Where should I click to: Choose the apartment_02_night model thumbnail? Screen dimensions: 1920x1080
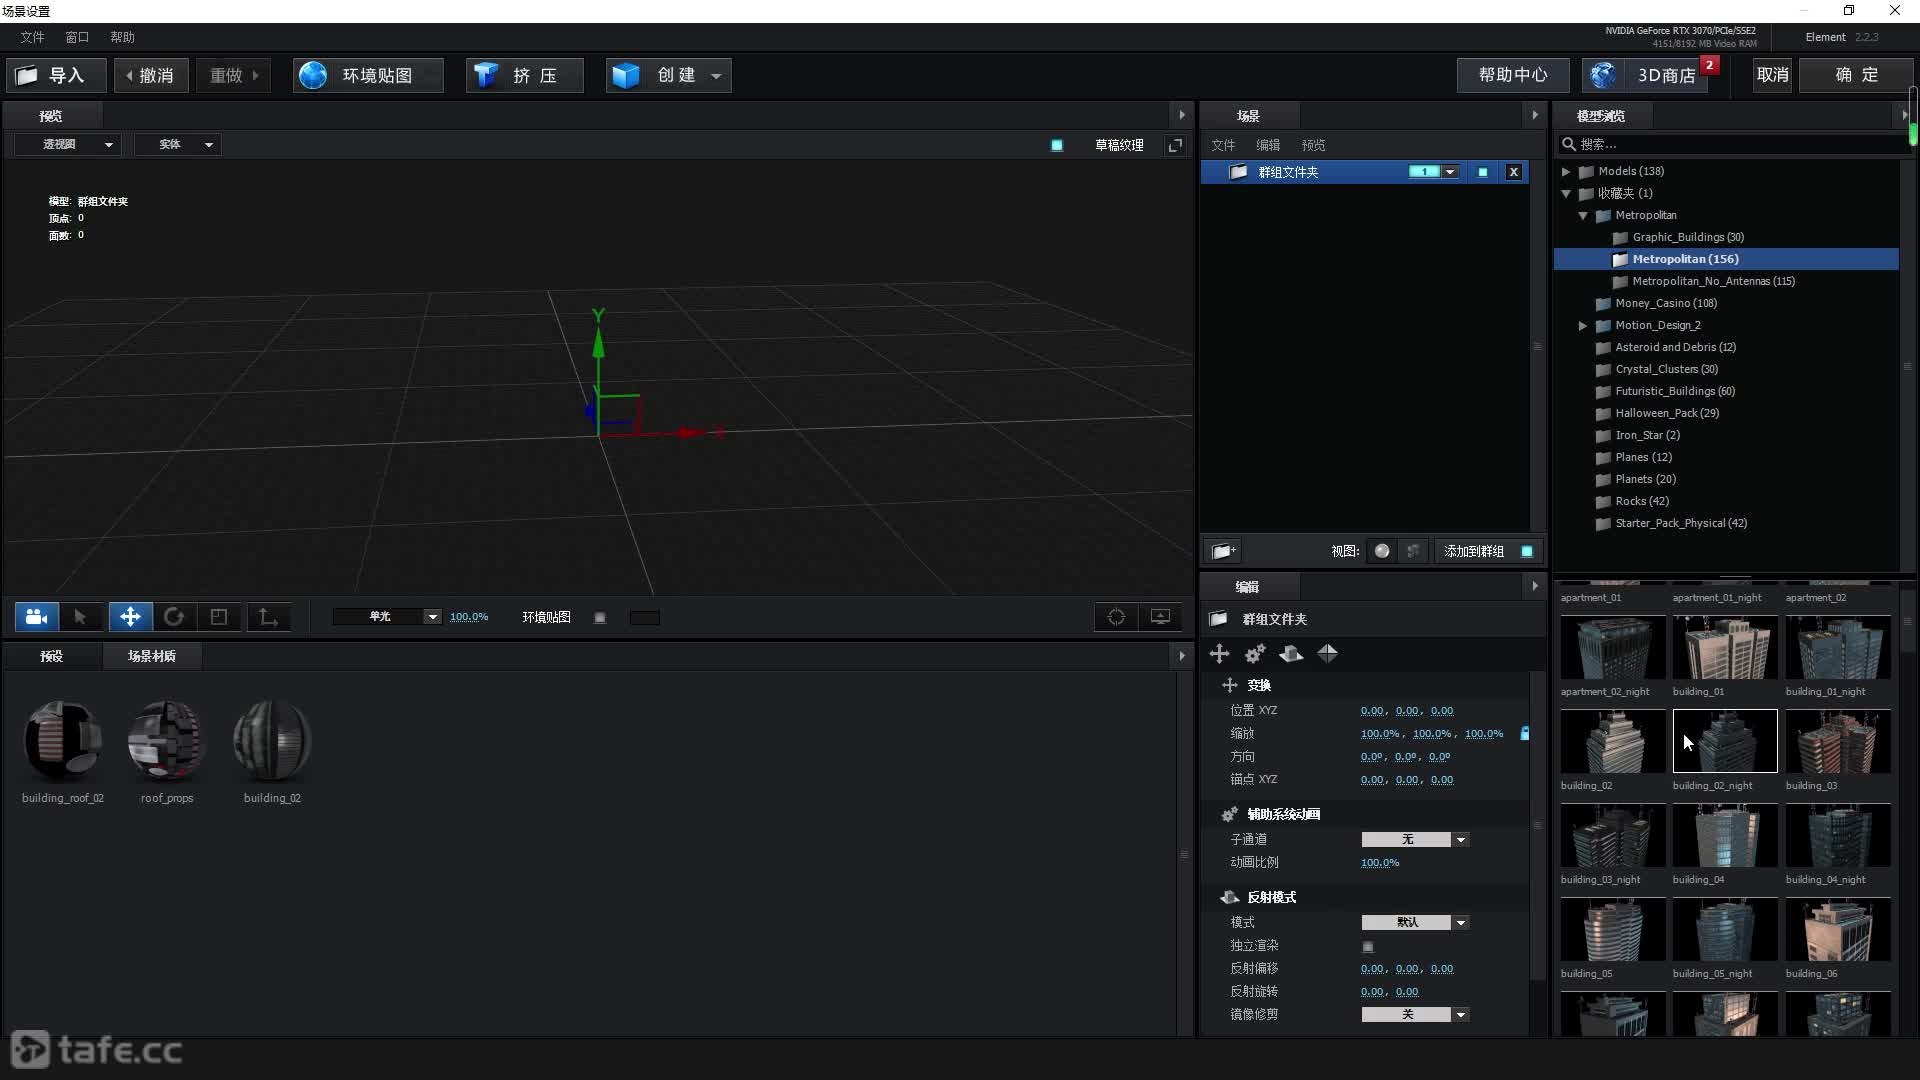pyautogui.click(x=1613, y=647)
